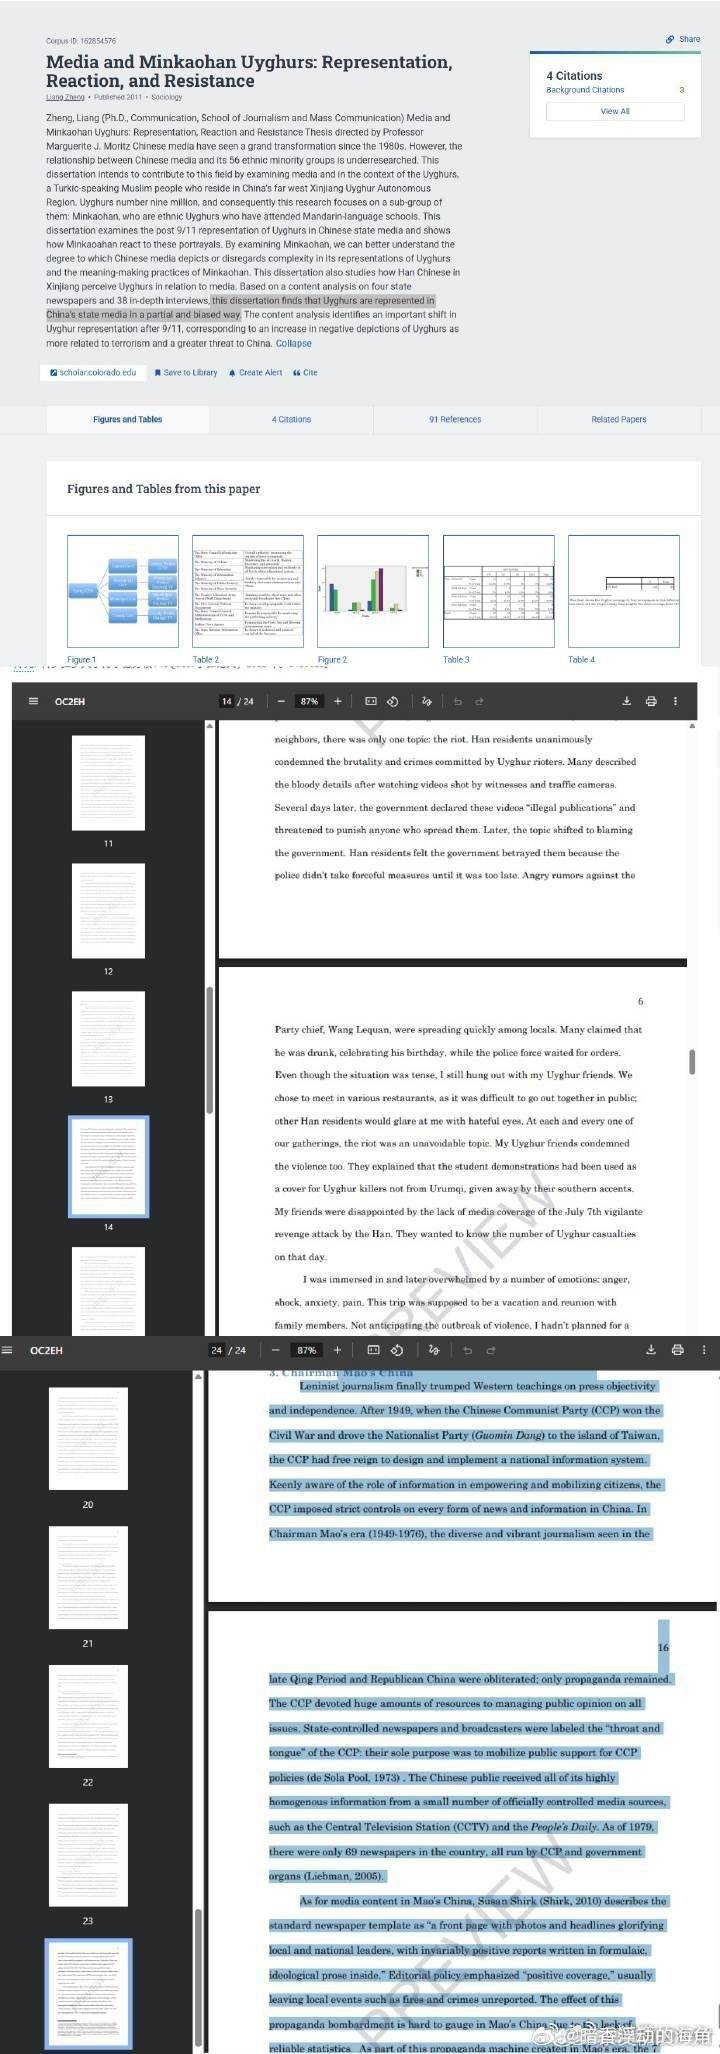The width and height of the screenshot is (720, 2054).
Task: Click the Collapse link after the abstract
Action: (294, 343)
